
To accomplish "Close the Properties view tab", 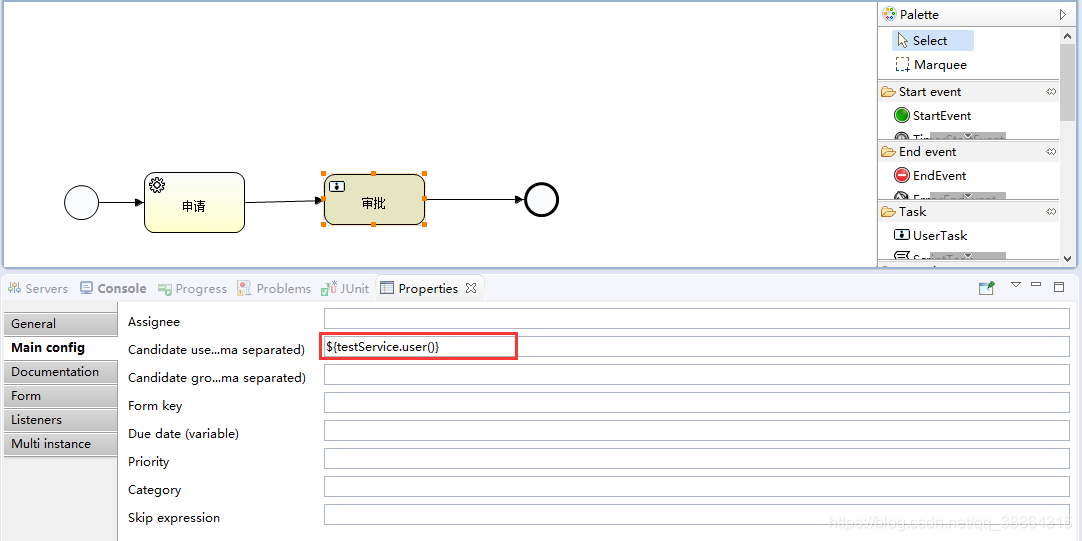I will (471, 288).
